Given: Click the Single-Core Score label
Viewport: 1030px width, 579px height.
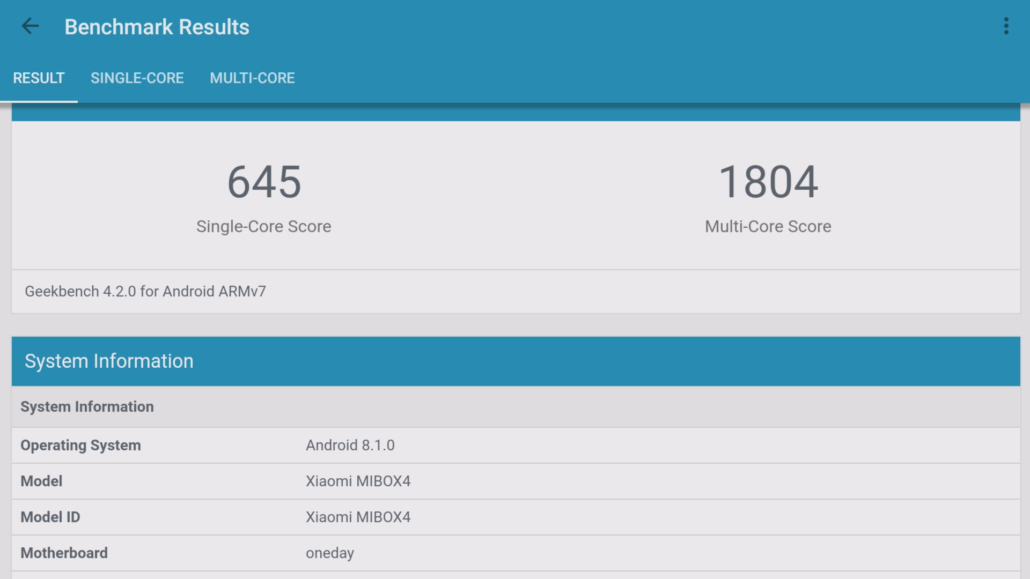Looking at the screenshot, I should tap(263, 226).
